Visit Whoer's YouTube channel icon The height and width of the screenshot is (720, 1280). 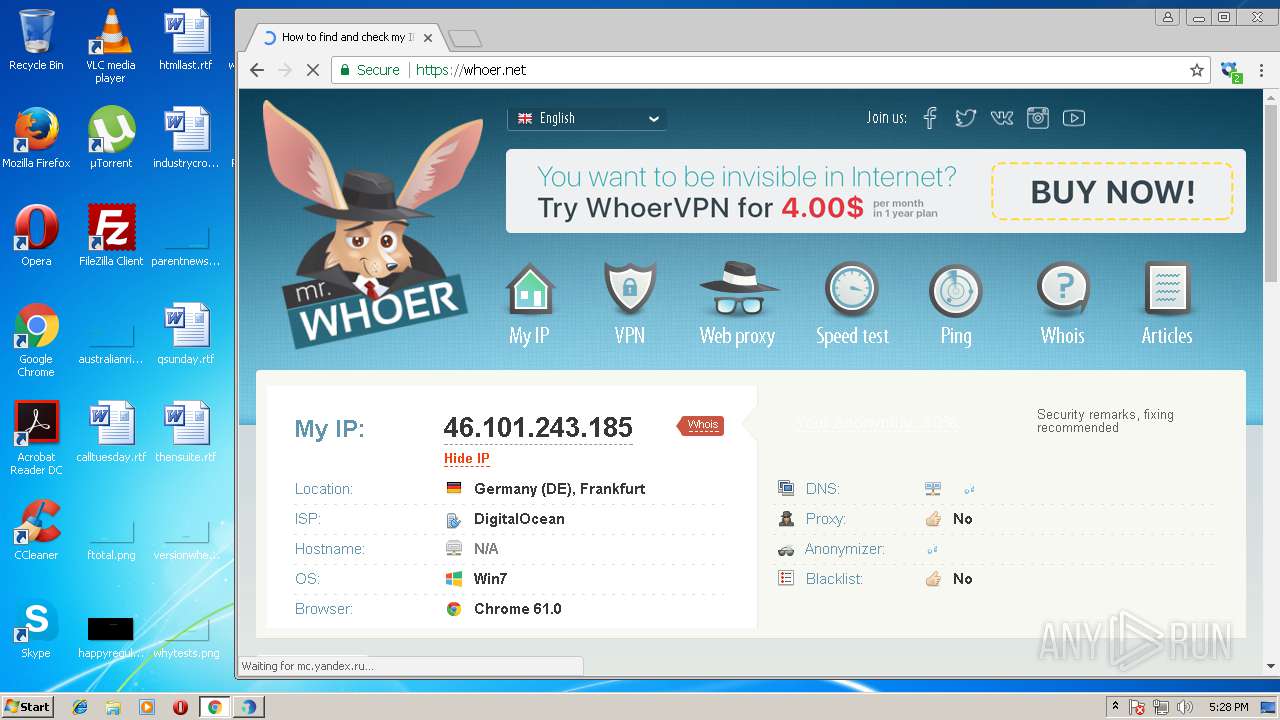tap(1074, 118)
